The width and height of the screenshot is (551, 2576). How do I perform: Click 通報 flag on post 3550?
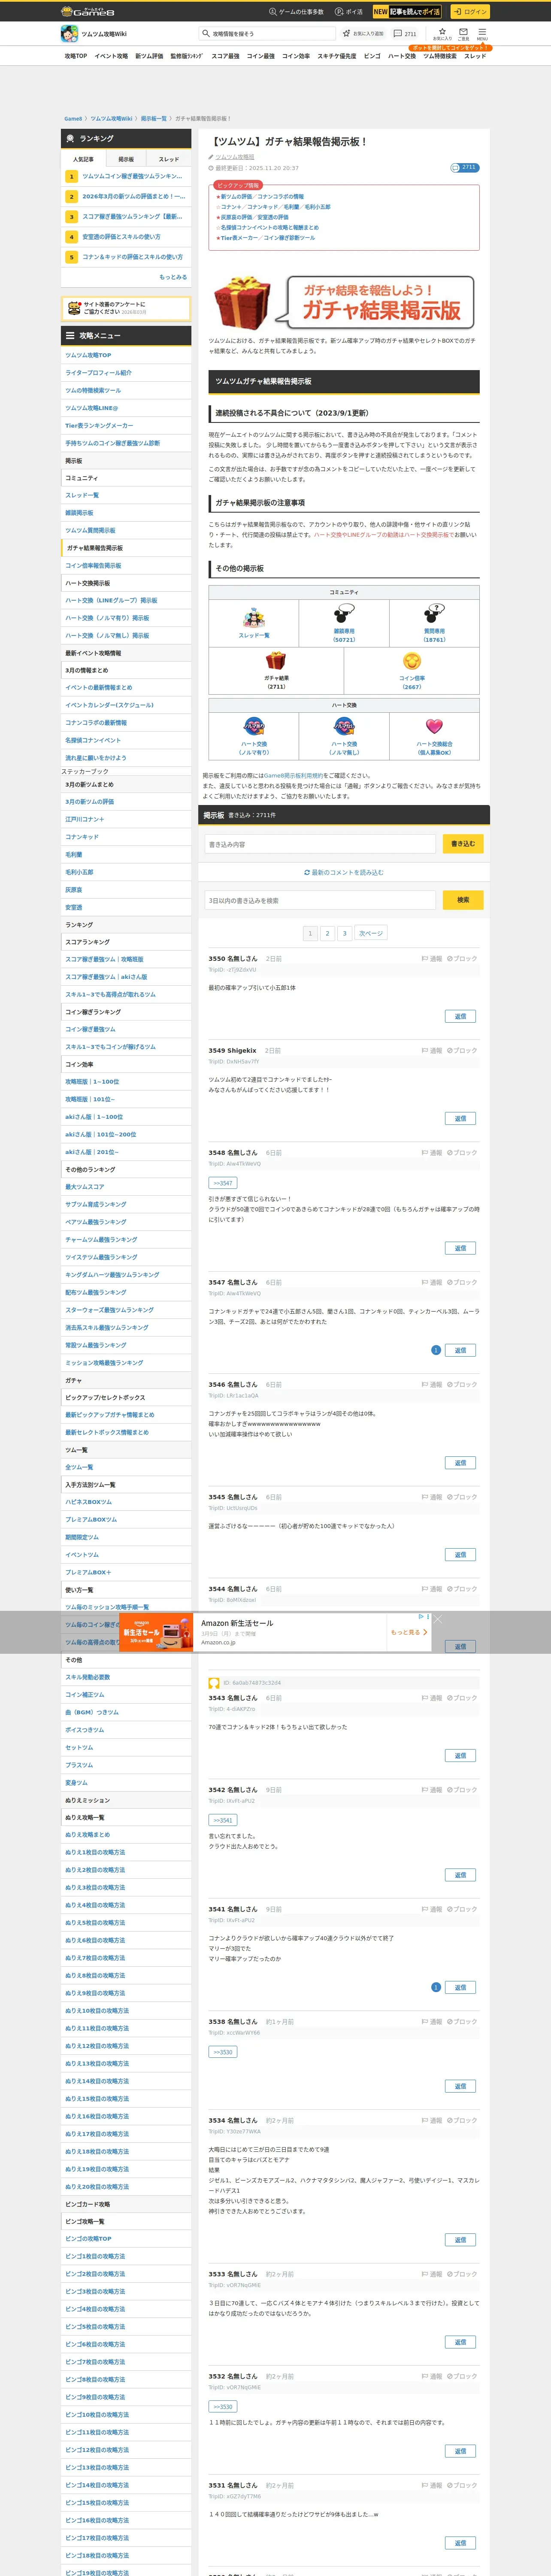pyautogui.click(x=432, y=959)
